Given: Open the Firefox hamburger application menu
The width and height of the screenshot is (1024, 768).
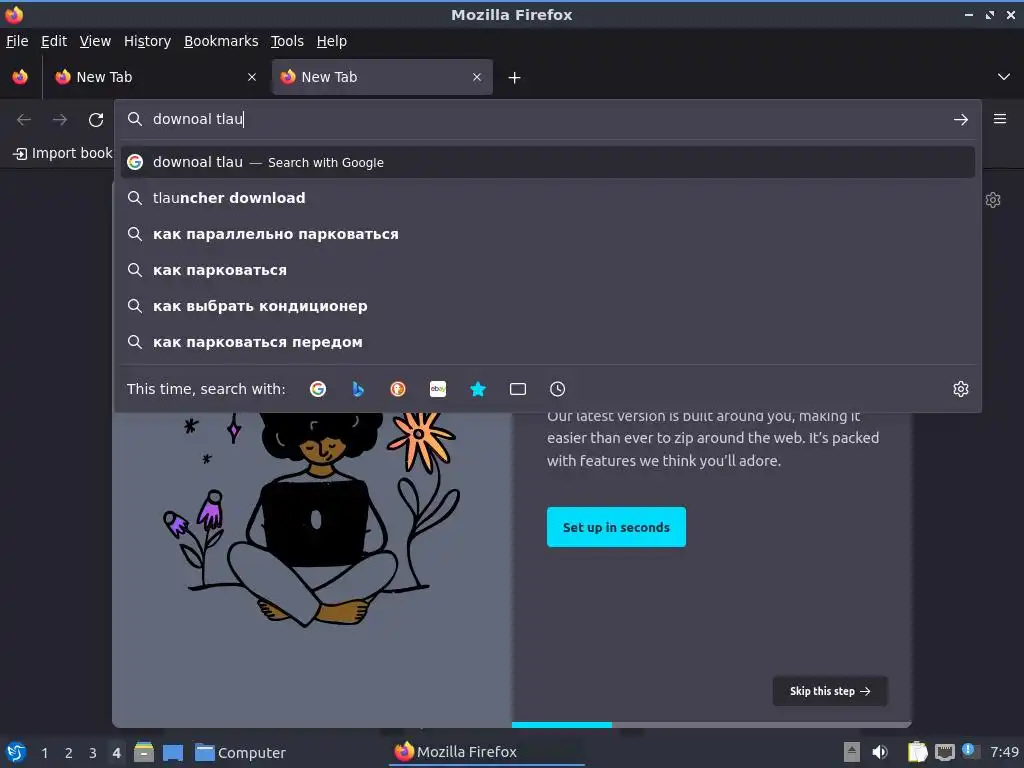Looking at the screenshot, I should [1000, 119].
